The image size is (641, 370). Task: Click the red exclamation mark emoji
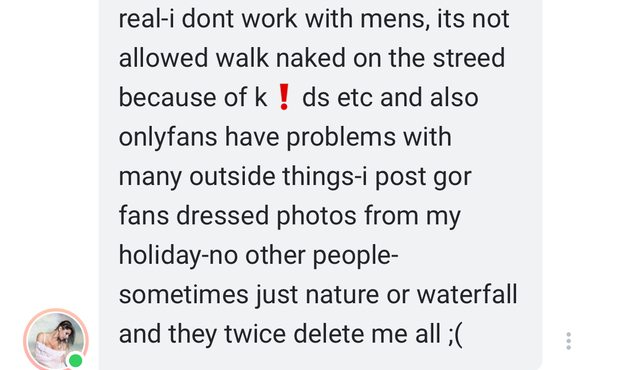(284, 97)
